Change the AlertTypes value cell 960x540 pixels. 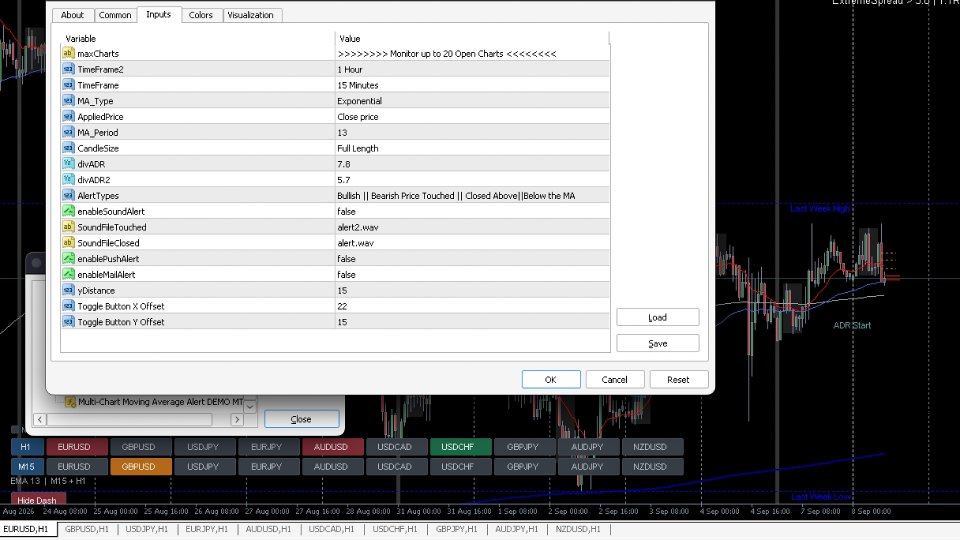[x=472, y=196]
